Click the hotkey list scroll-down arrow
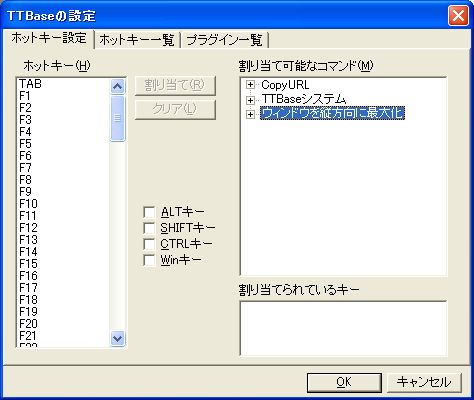Image resolution: width=474 pixels, height=400 pixels. (x=117, y=339)
